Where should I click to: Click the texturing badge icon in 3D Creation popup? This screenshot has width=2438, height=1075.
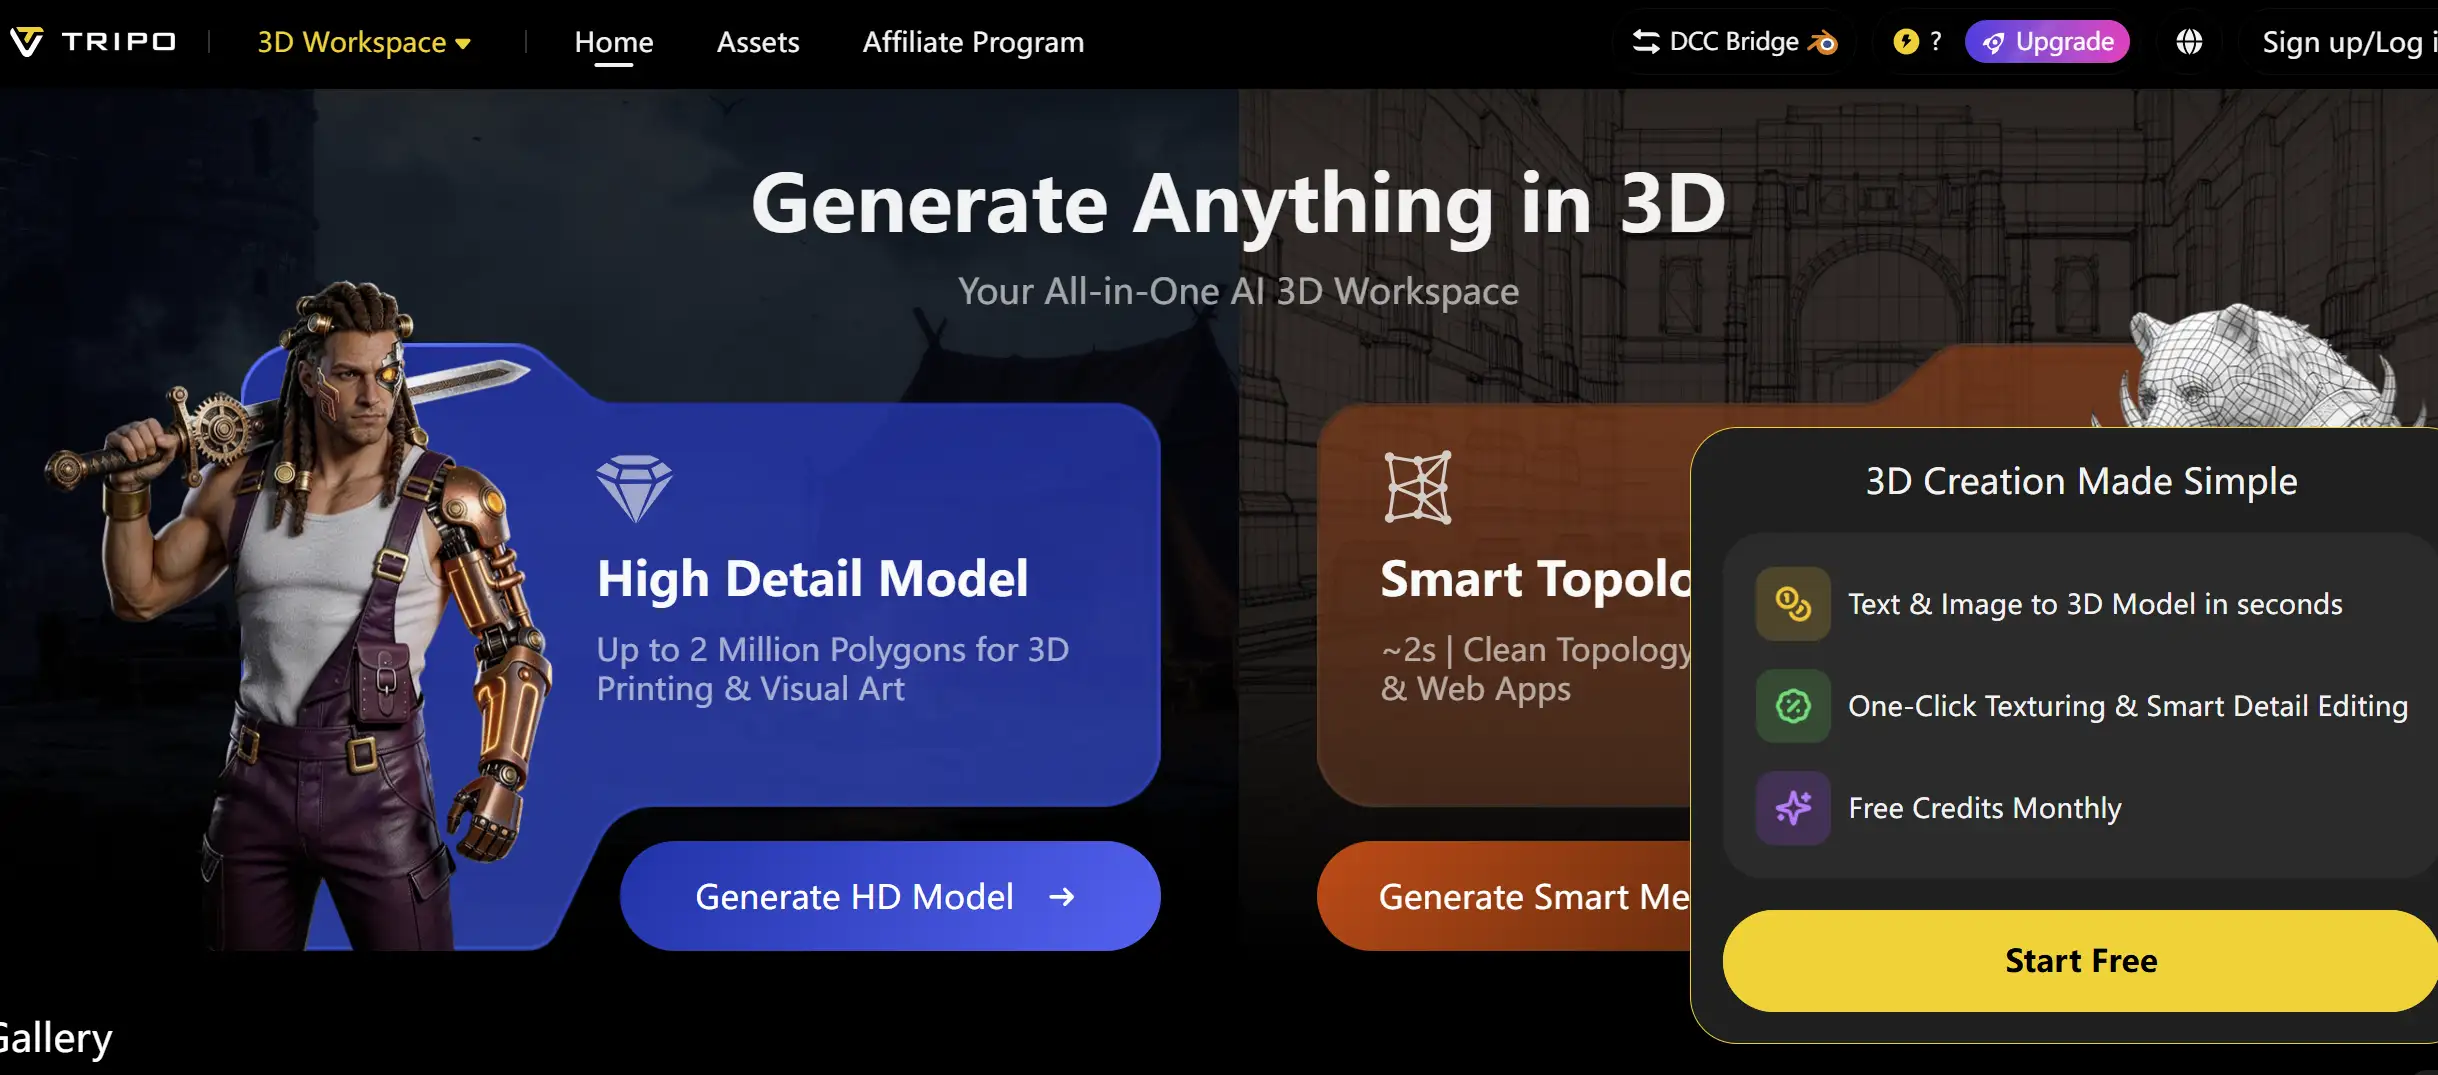pos(1792,706)
